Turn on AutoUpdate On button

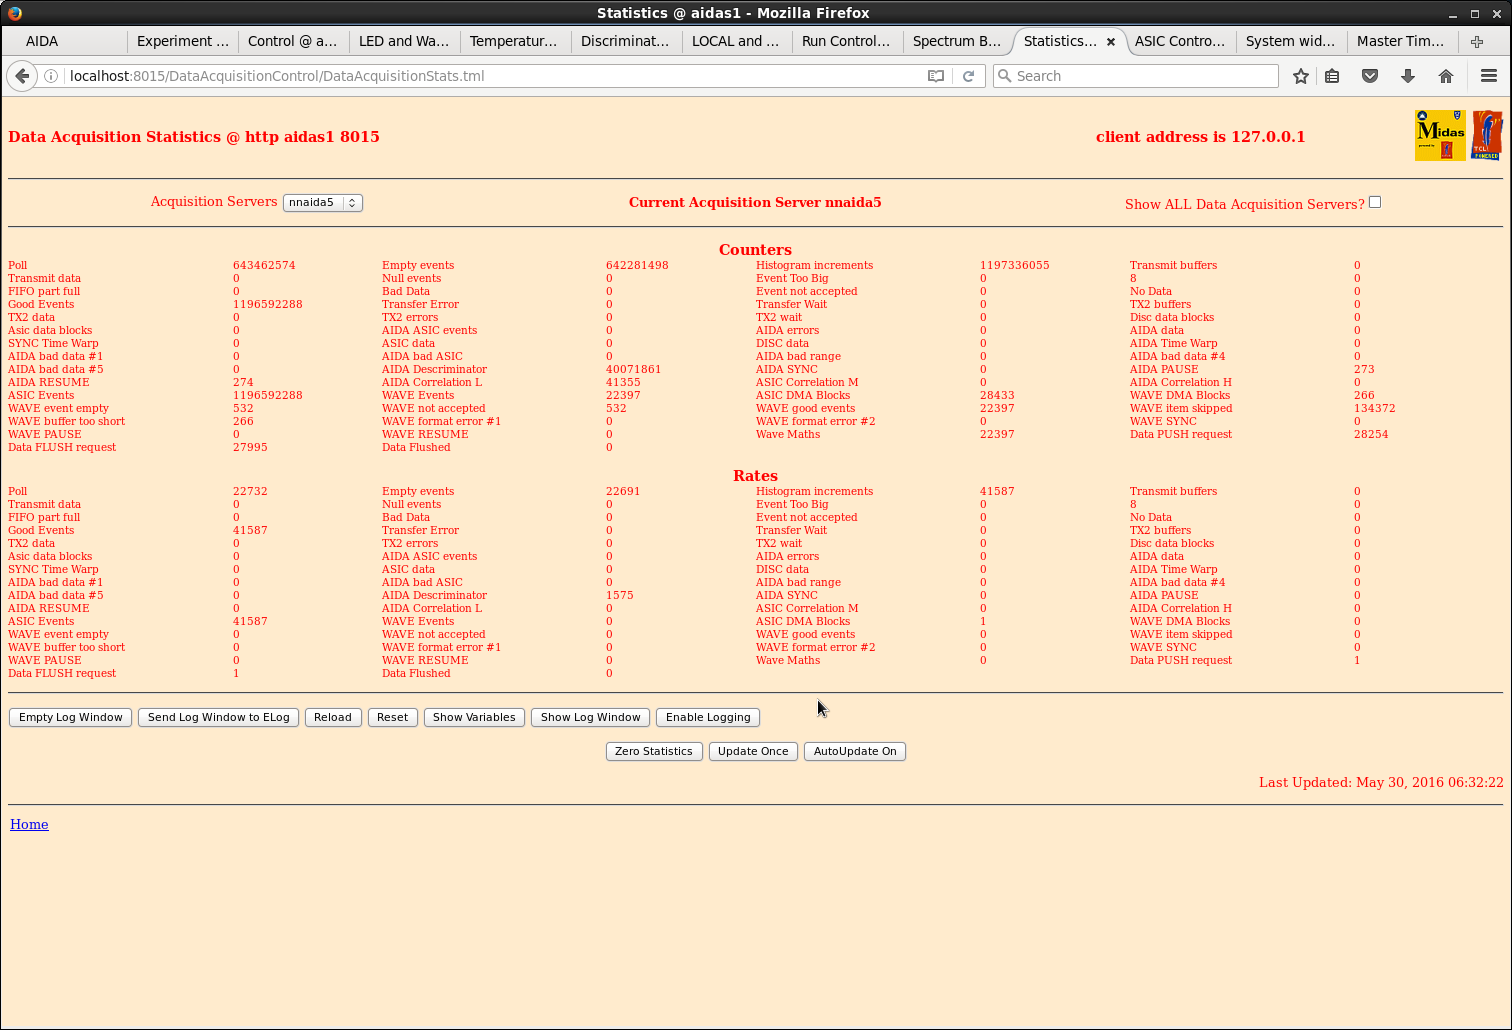tap(855, 751)
